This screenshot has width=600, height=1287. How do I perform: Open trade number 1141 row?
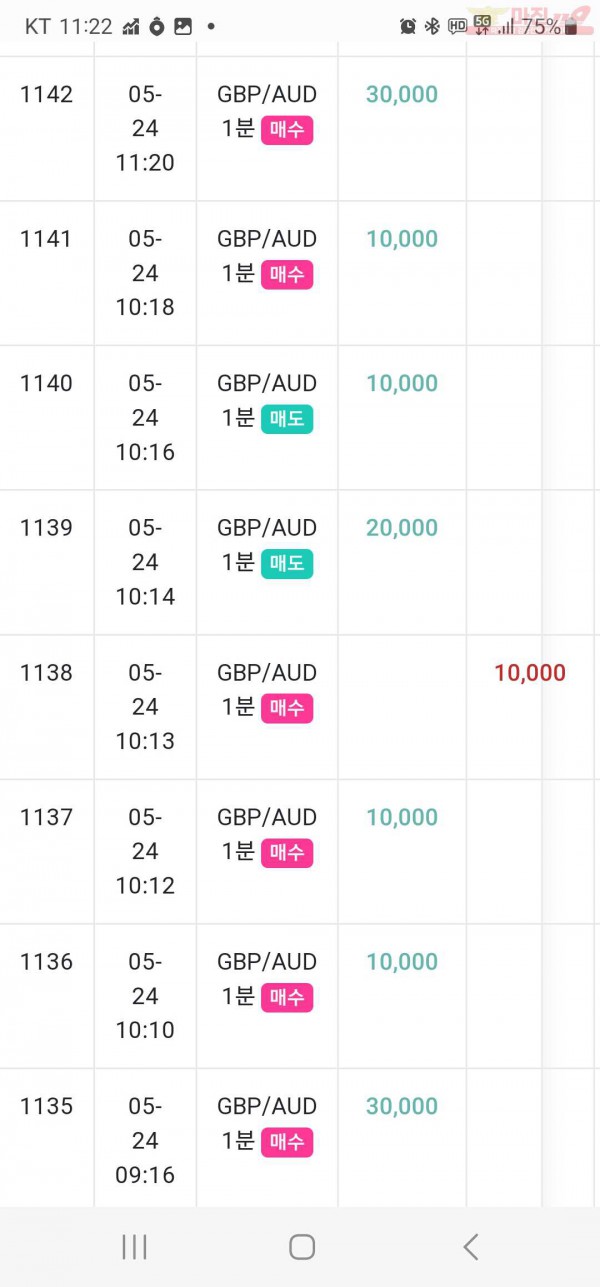(300, 273)
